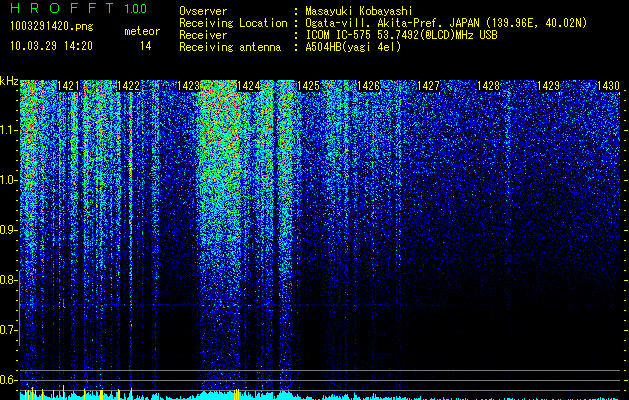This screenshot has height=400, width=629.
Task: Click the meteor label text
Action: (x=142, y=31)
